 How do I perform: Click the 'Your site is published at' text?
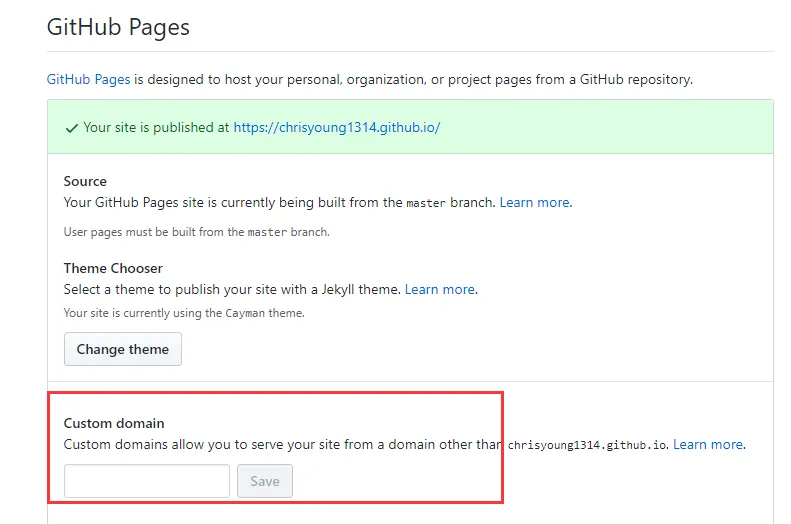tap(156, 128)
